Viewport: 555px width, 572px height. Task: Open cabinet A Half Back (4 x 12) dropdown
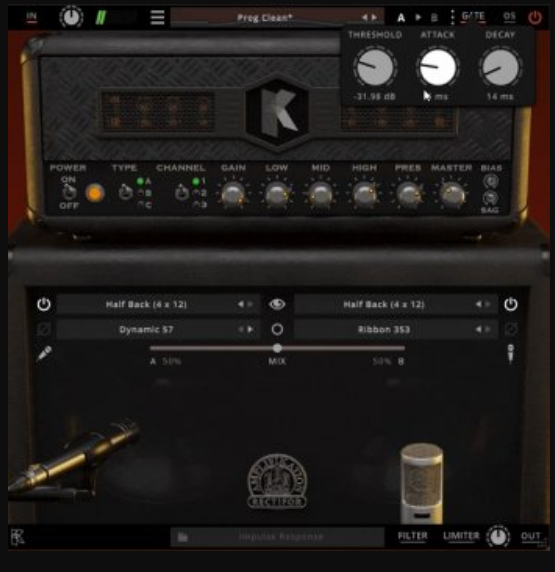point(146,304)
